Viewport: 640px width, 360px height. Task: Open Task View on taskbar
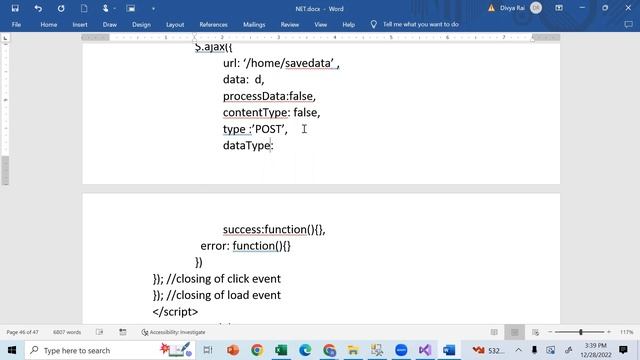[208, 350]
